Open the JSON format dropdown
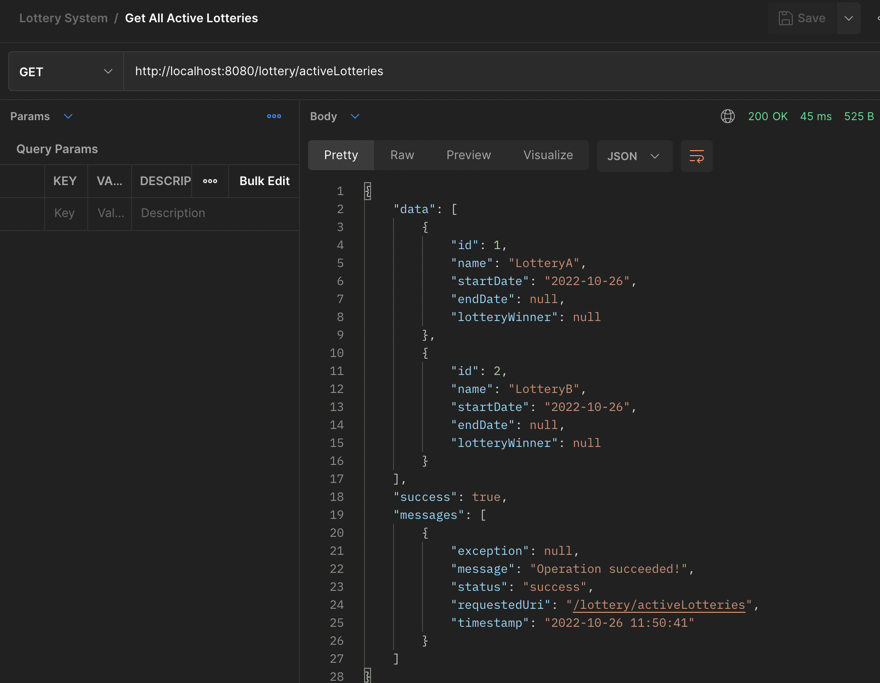880x683 pixels. pos(634,156)
